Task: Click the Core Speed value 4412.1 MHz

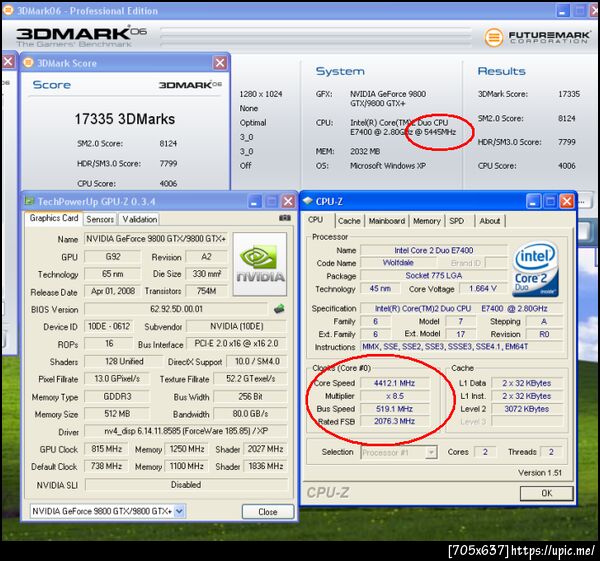Action: (395, 383)
